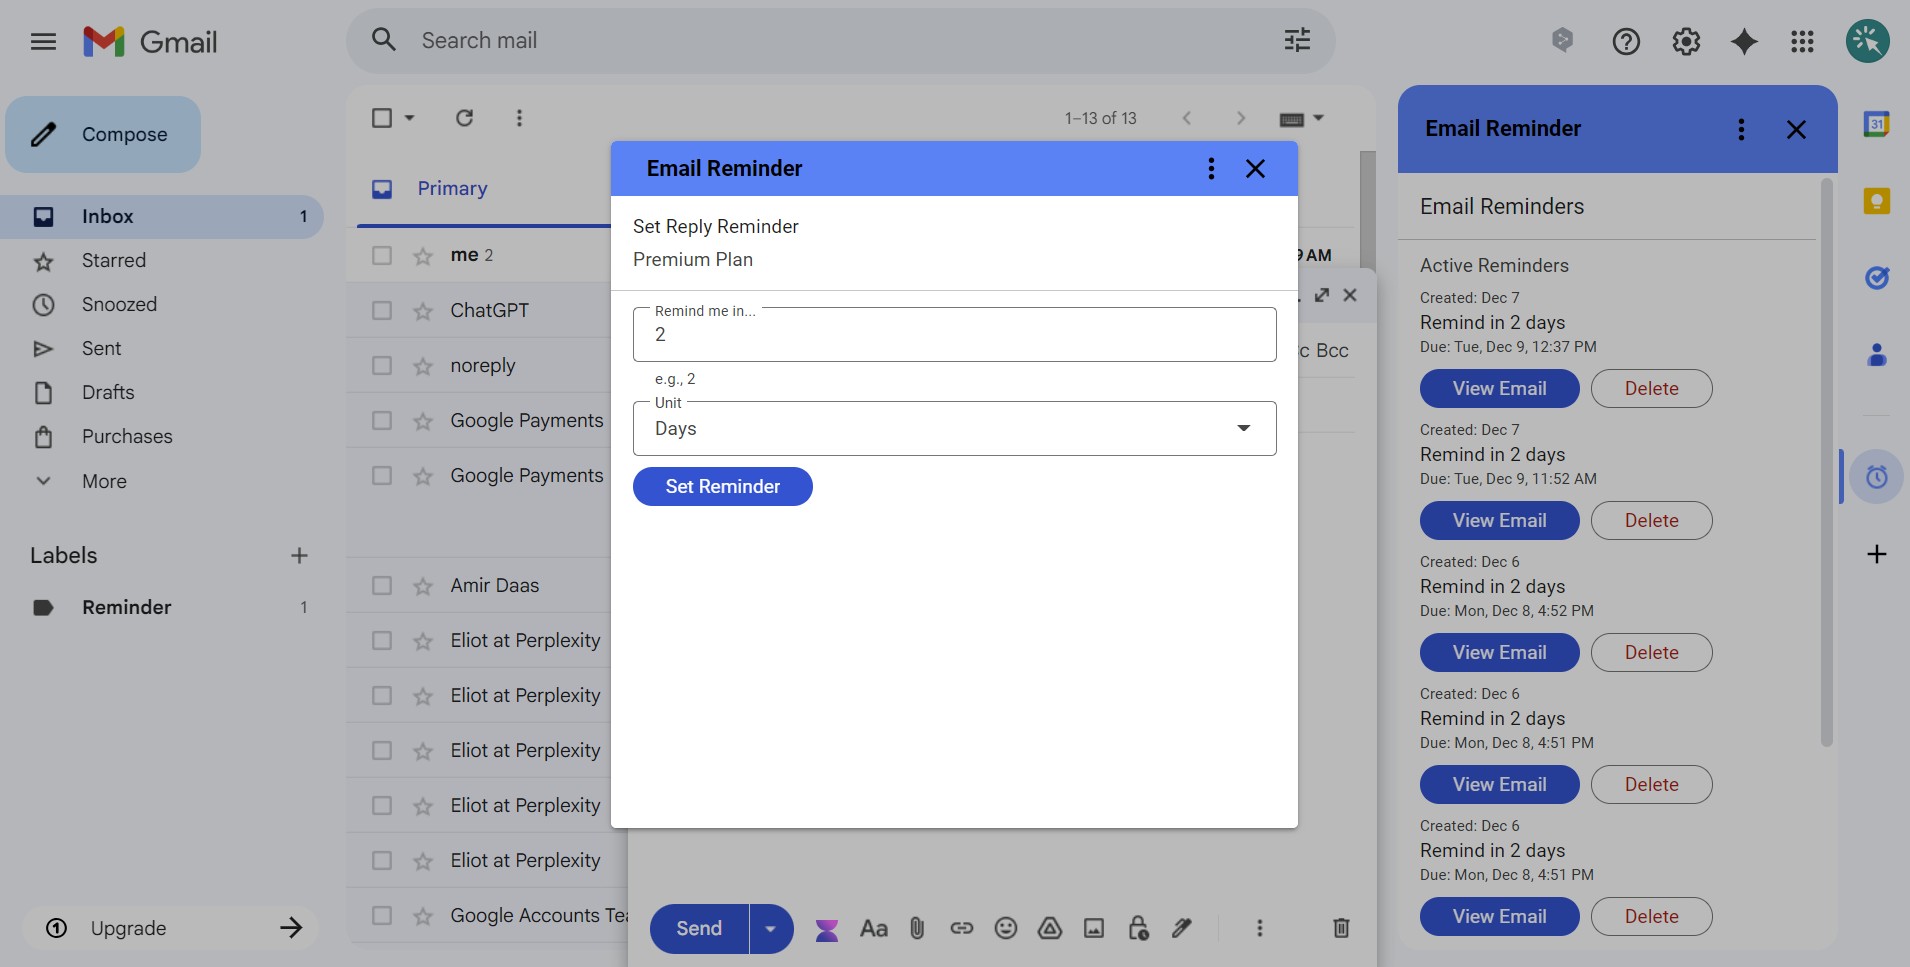Screen dimensions: 1910x967
Task: Open Google Tasks in side panel
Action: coord(1876,278)
